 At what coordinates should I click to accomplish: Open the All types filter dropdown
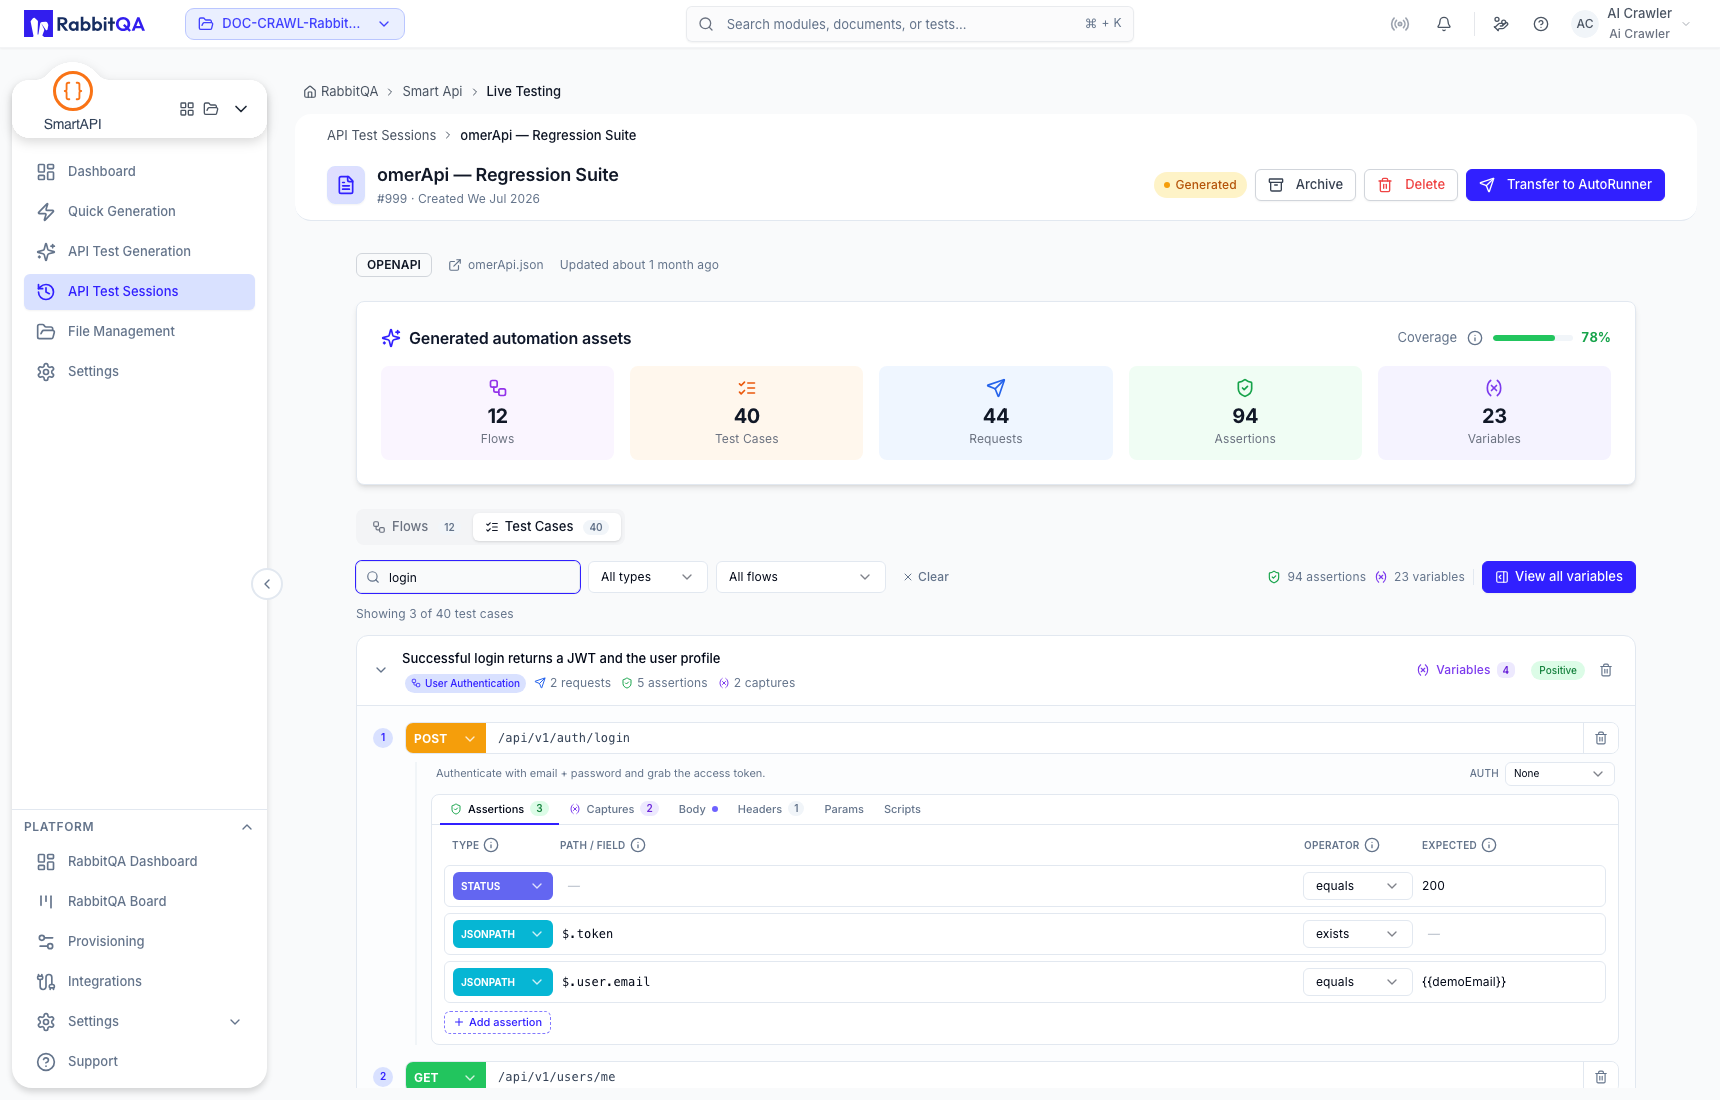tap(647, 577)
